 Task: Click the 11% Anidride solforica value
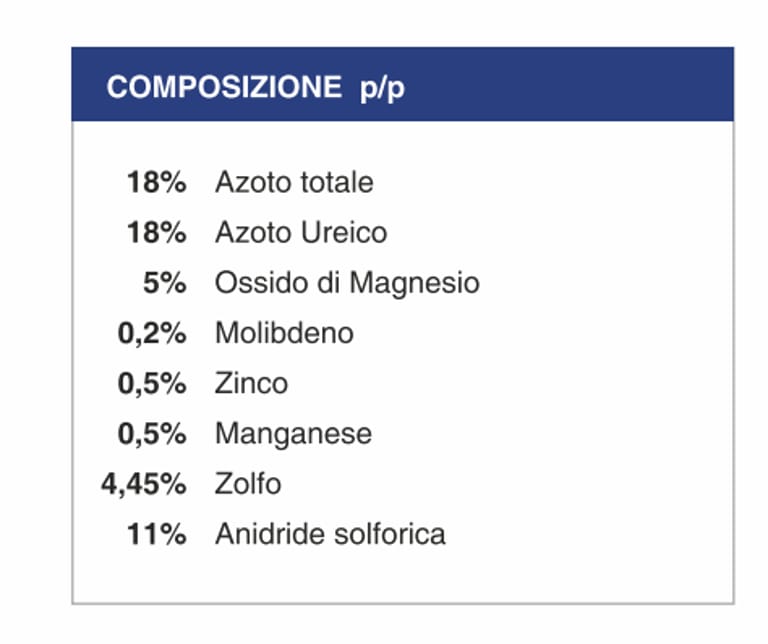click(x=156, y=534)
